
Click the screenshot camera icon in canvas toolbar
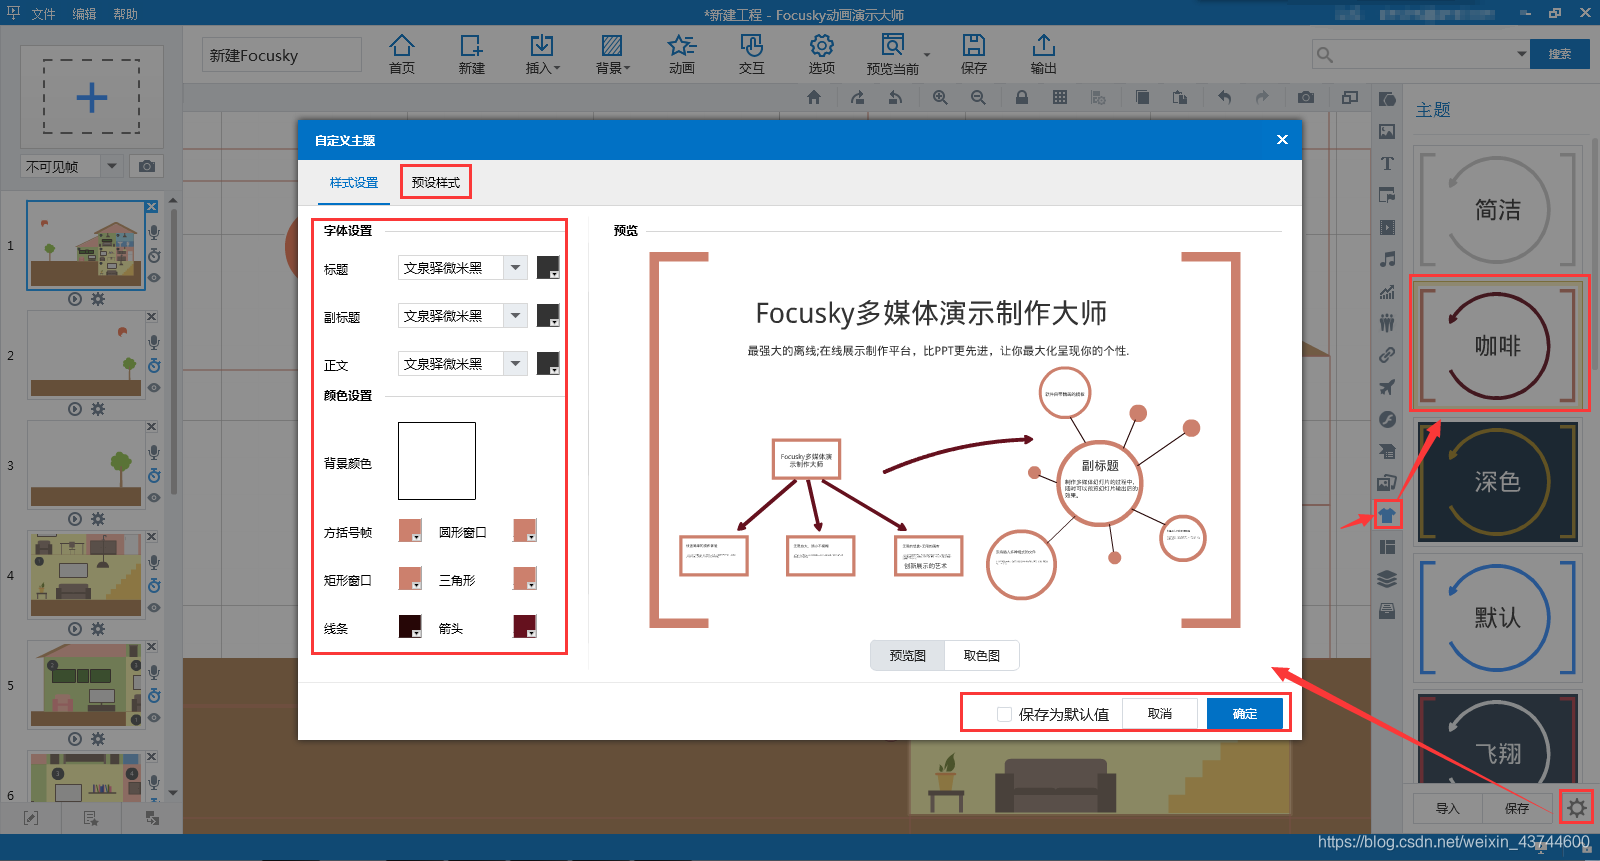1306,97
